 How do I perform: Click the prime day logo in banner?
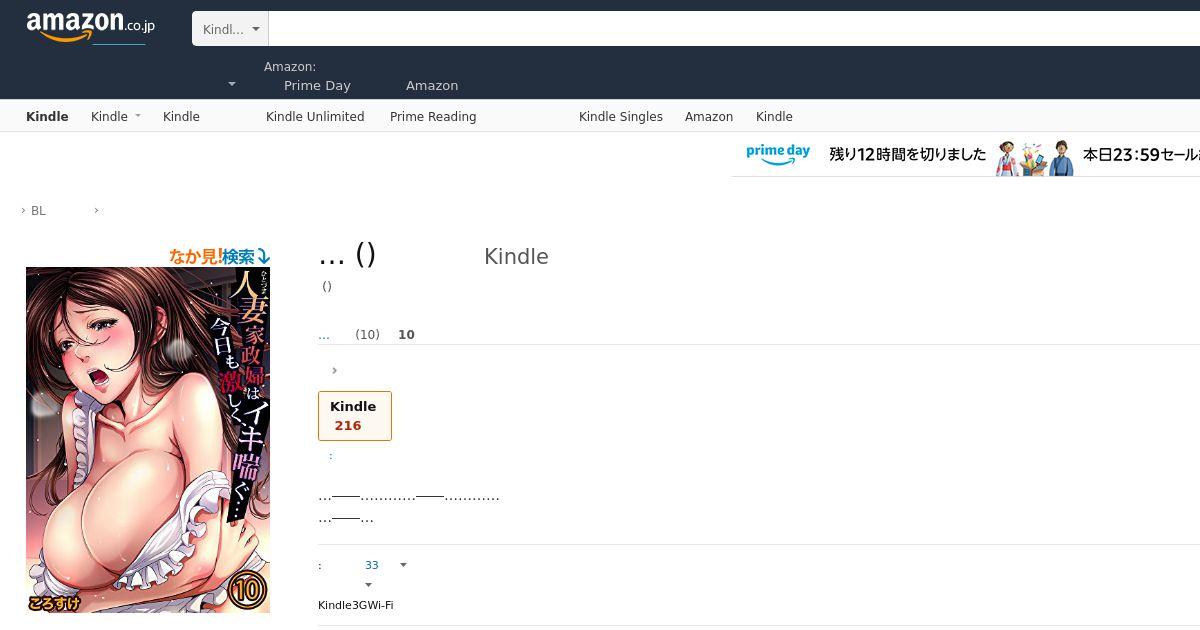tap(778, 155)
